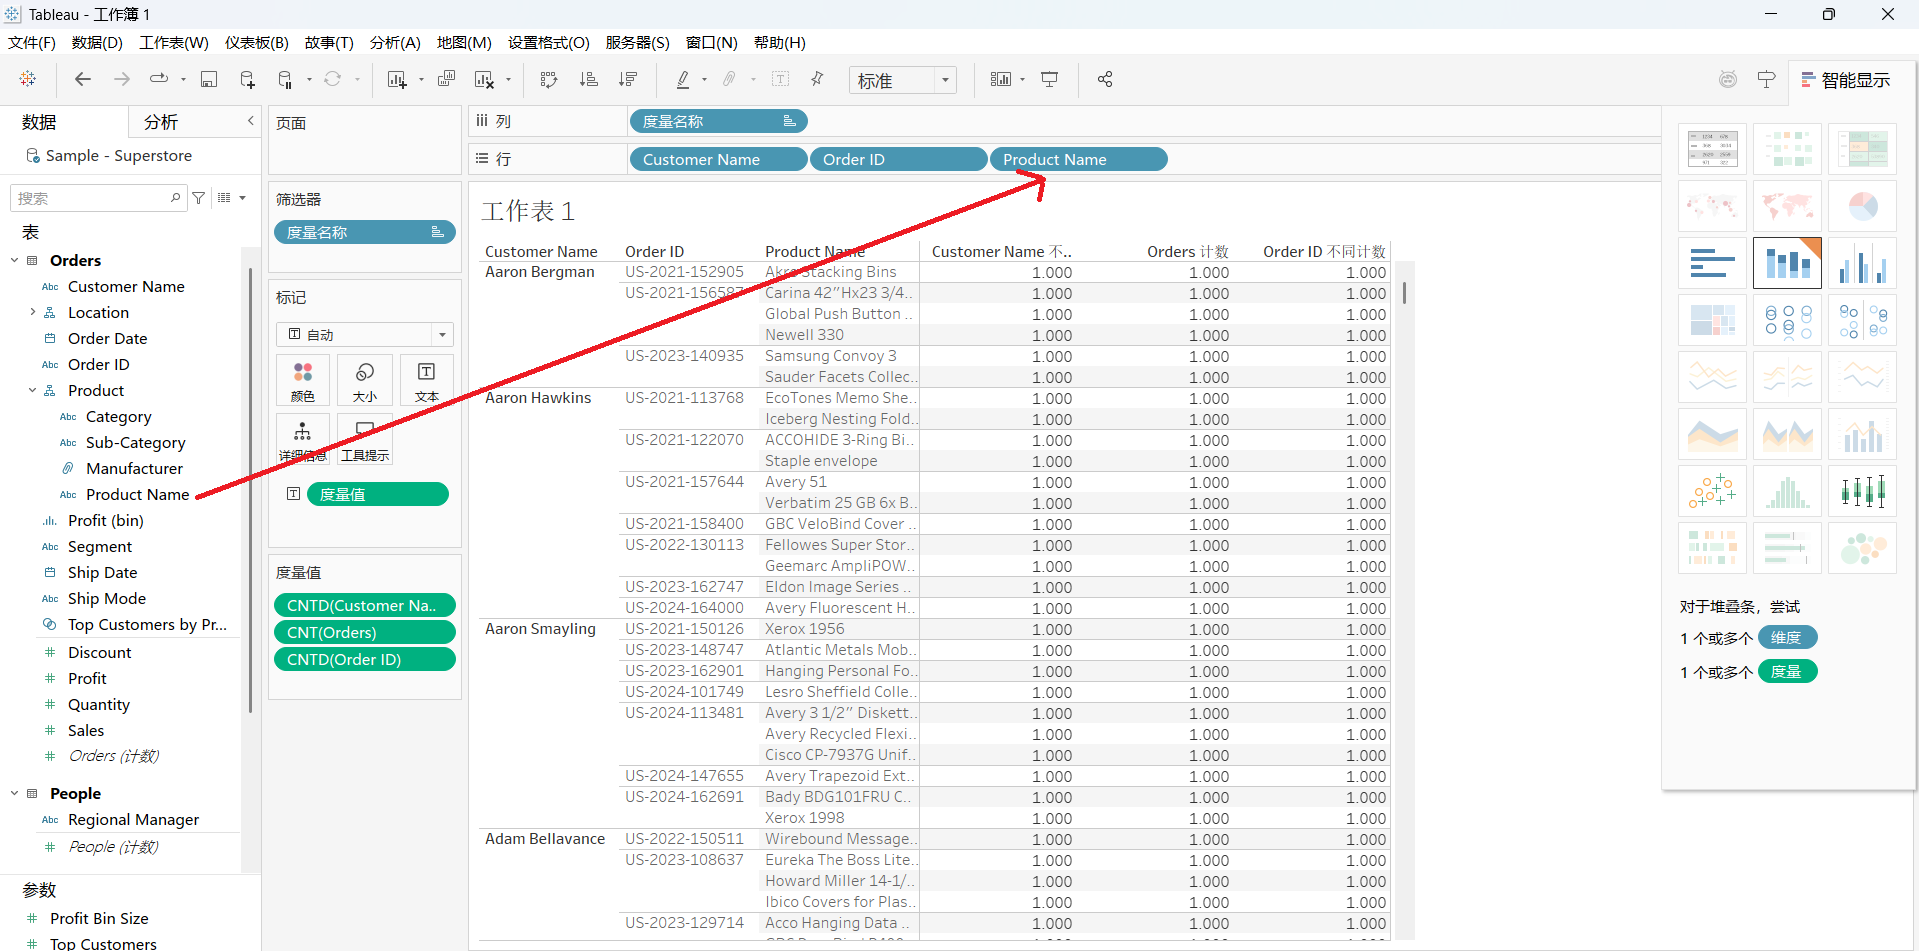This screenshot has width=1919, height=951.
Task: Open the 仪表板(B) menu
Action: point(257,42)
